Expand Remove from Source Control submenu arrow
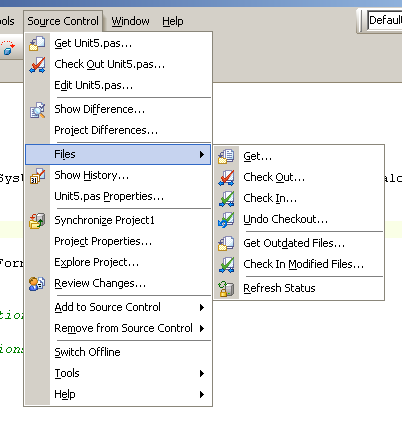402x429 pixels. coord(202,328)
